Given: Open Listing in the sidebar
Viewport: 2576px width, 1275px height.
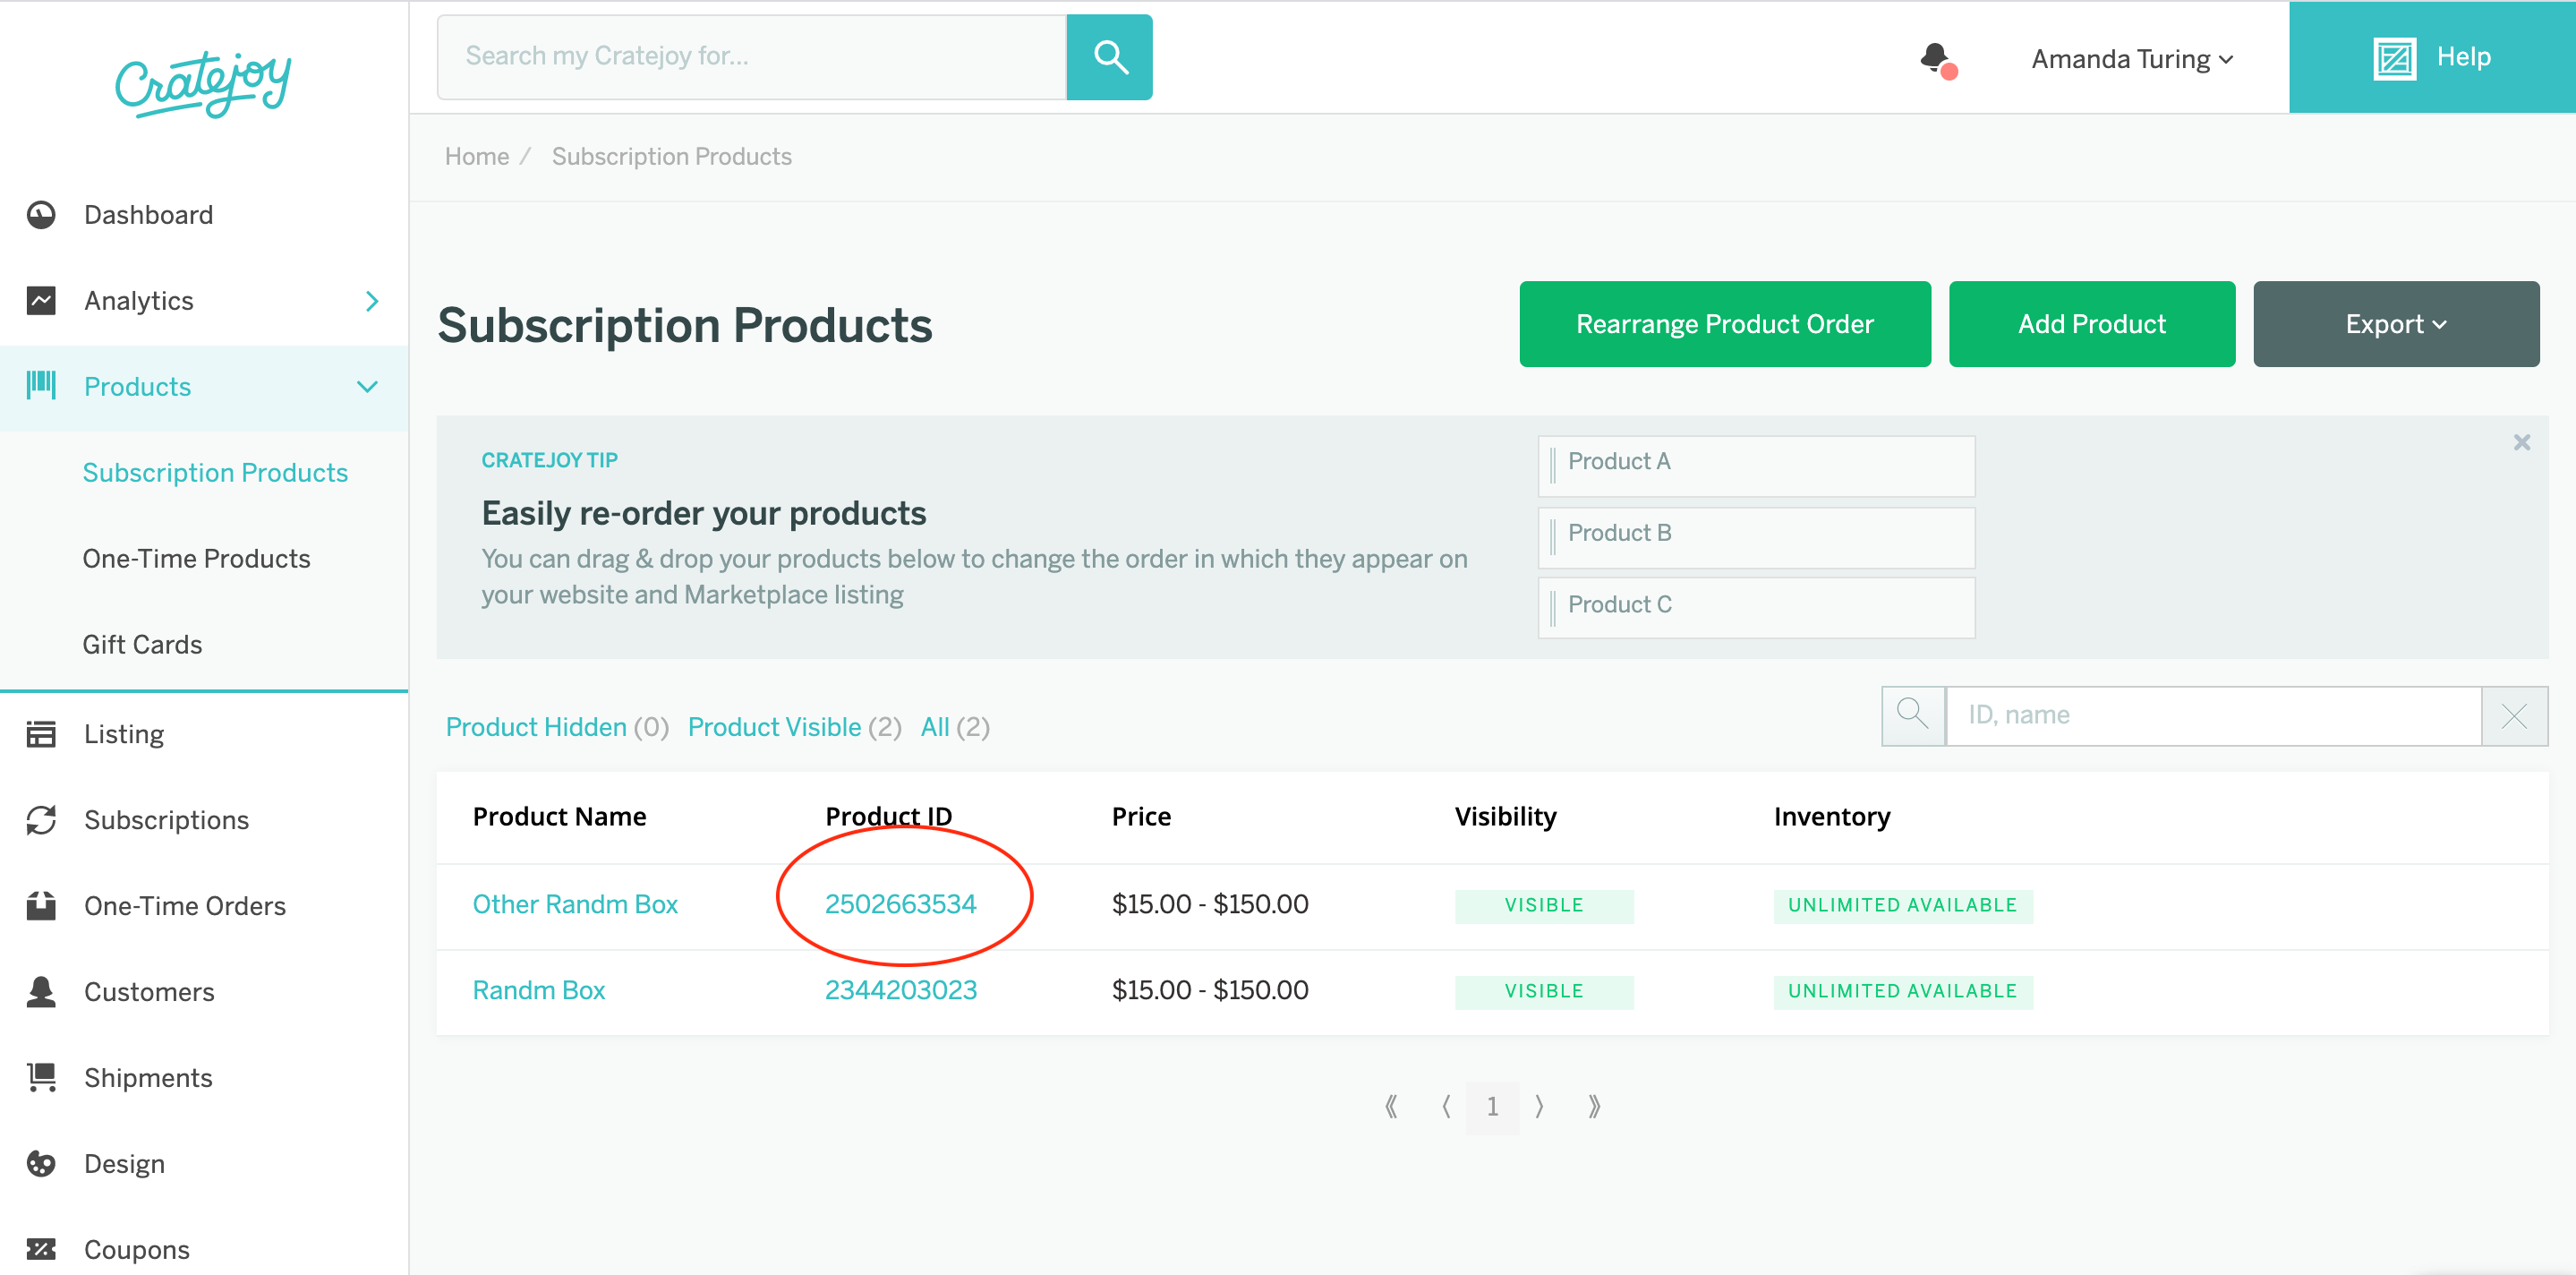Looking at the screenshot, I should point(124,734).
